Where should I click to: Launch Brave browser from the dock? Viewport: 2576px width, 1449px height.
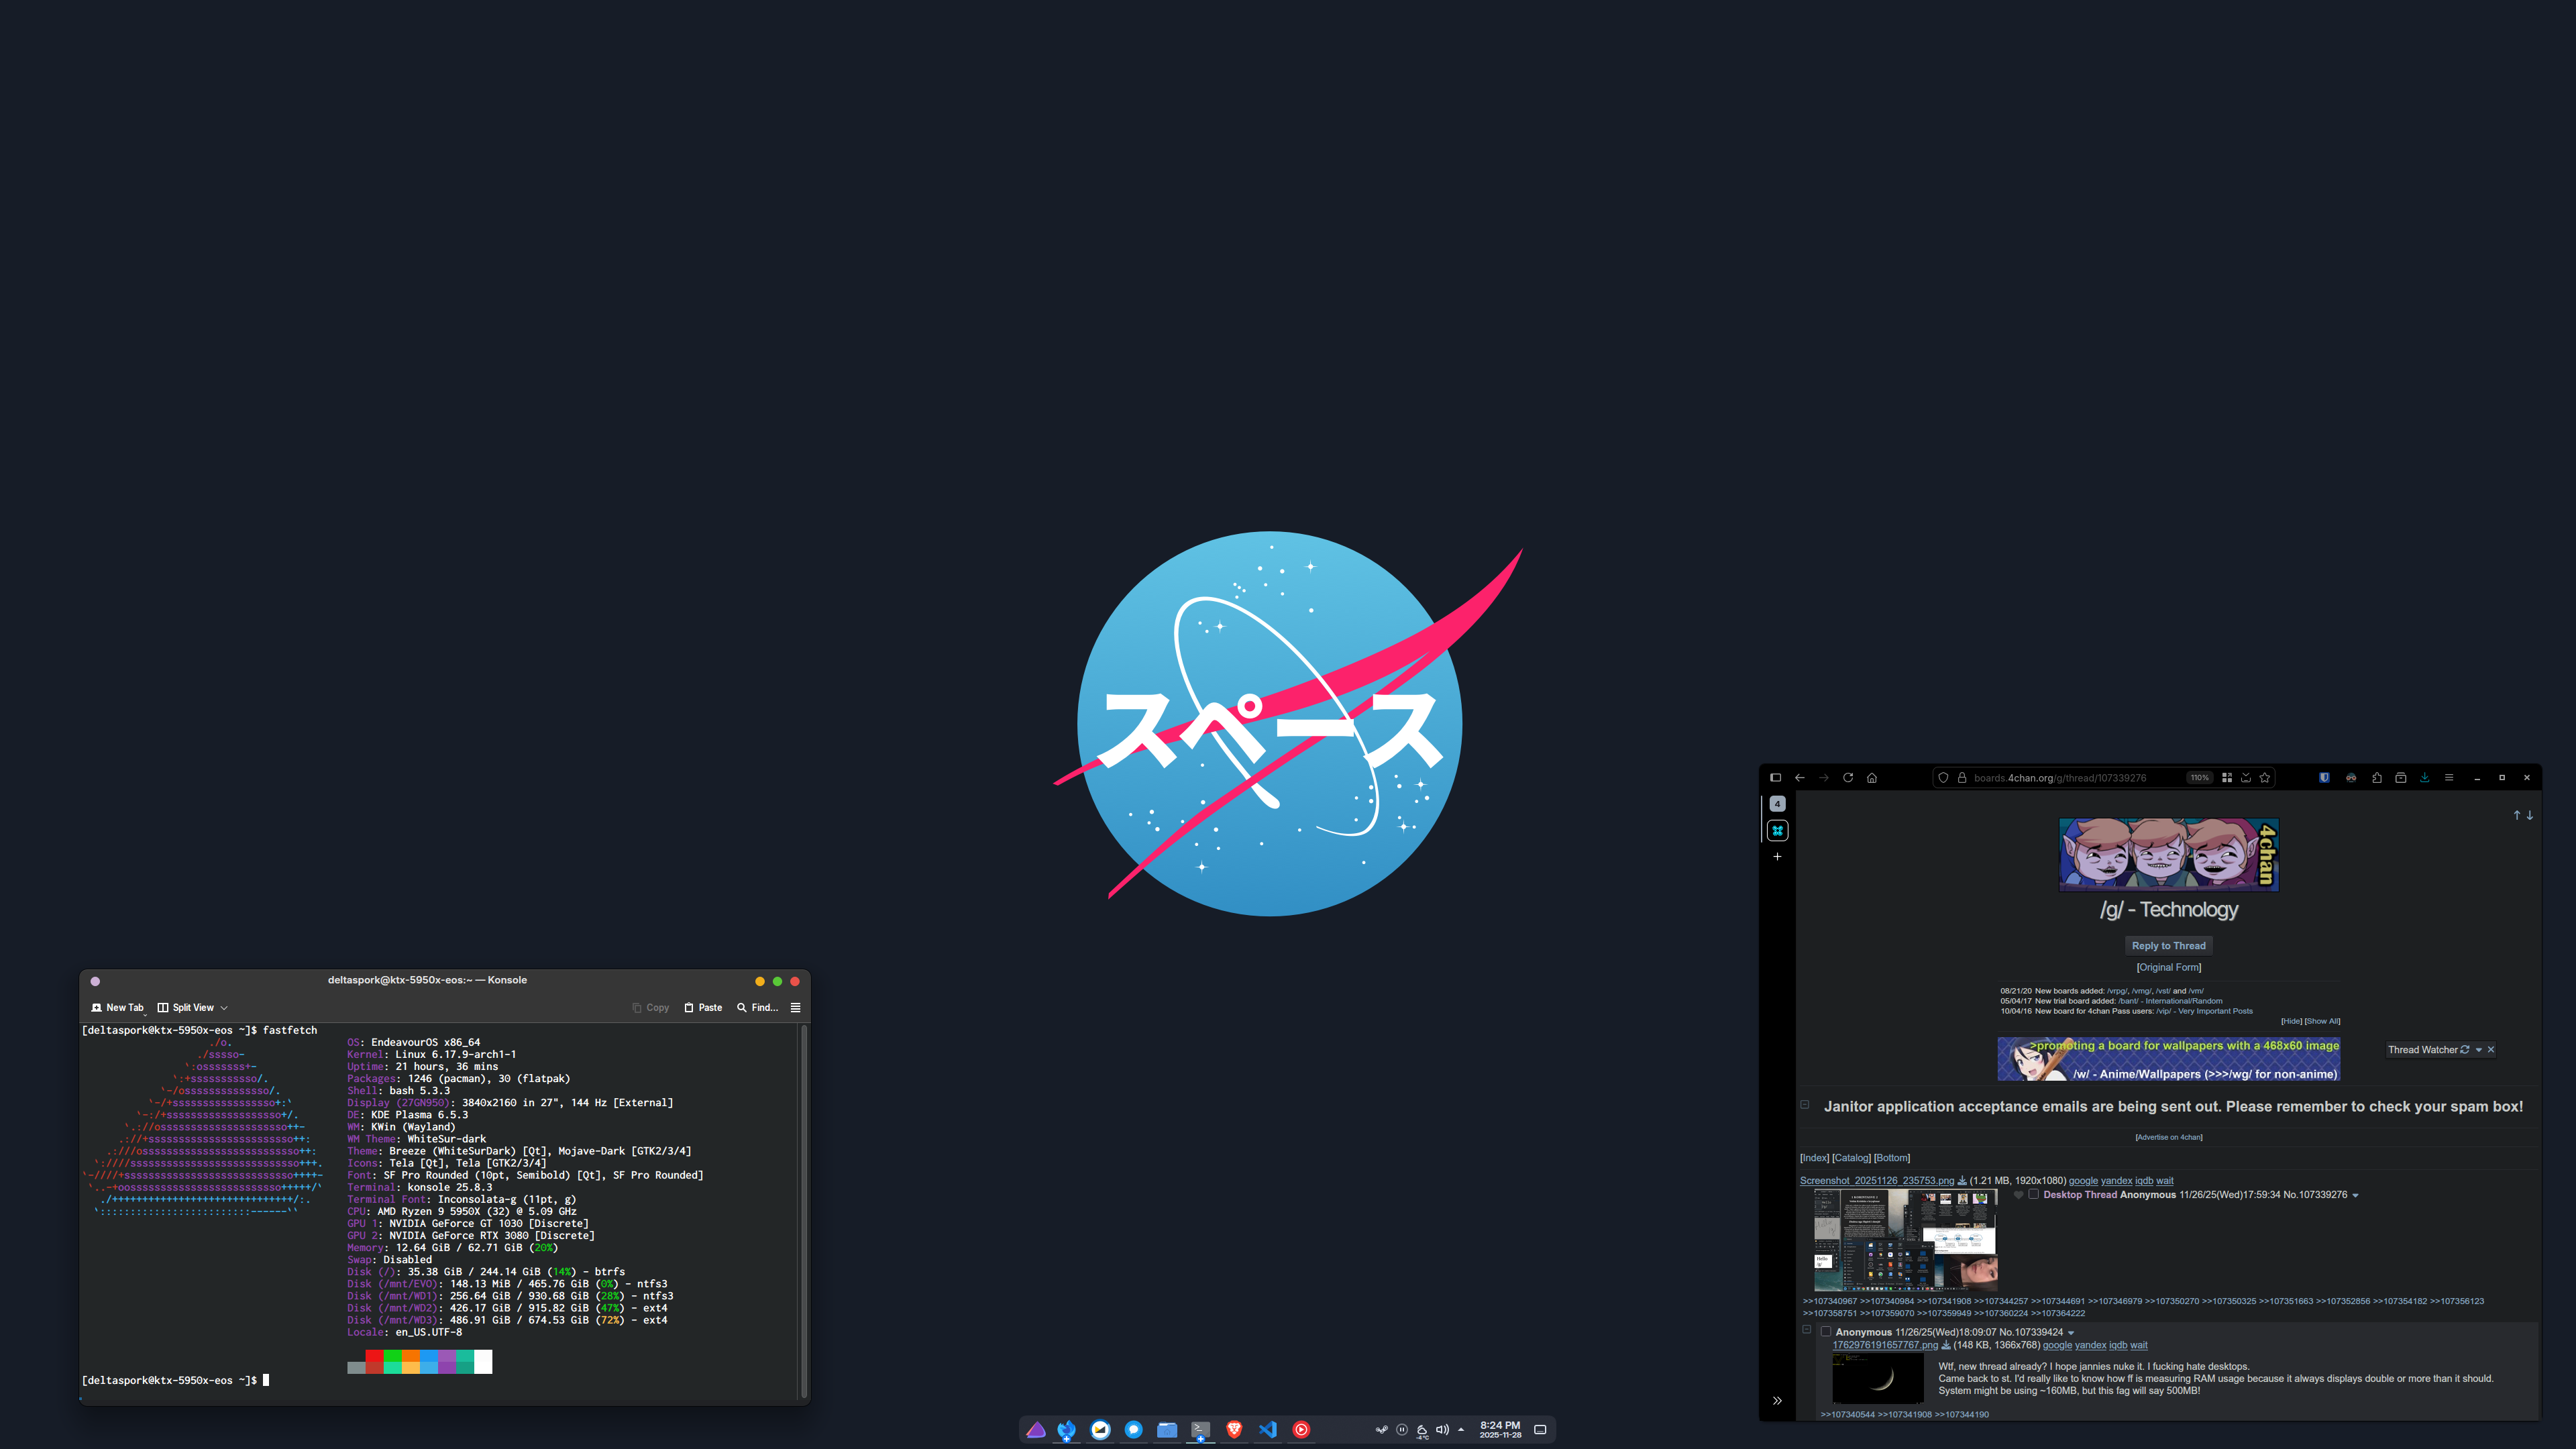tap(1234, 1430)
